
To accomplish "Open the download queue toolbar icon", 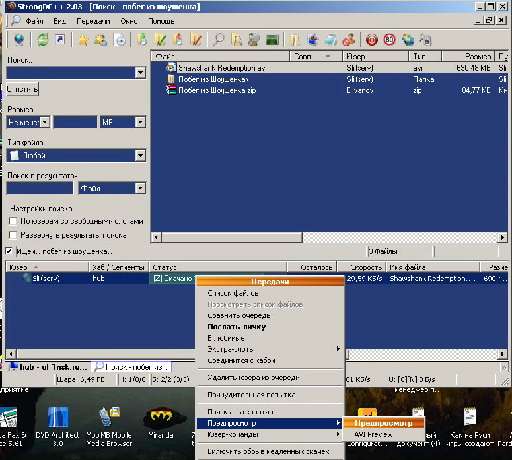I will (142, 40).
